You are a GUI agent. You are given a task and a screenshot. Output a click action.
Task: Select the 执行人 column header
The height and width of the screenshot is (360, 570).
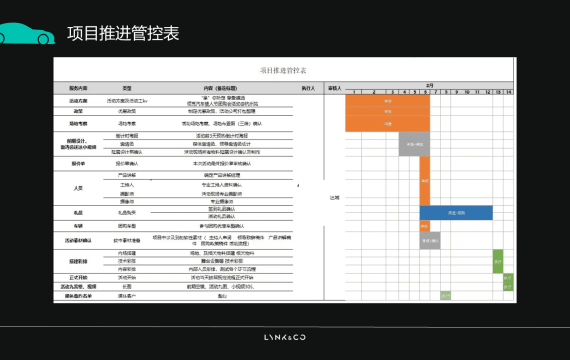point(308,88)
